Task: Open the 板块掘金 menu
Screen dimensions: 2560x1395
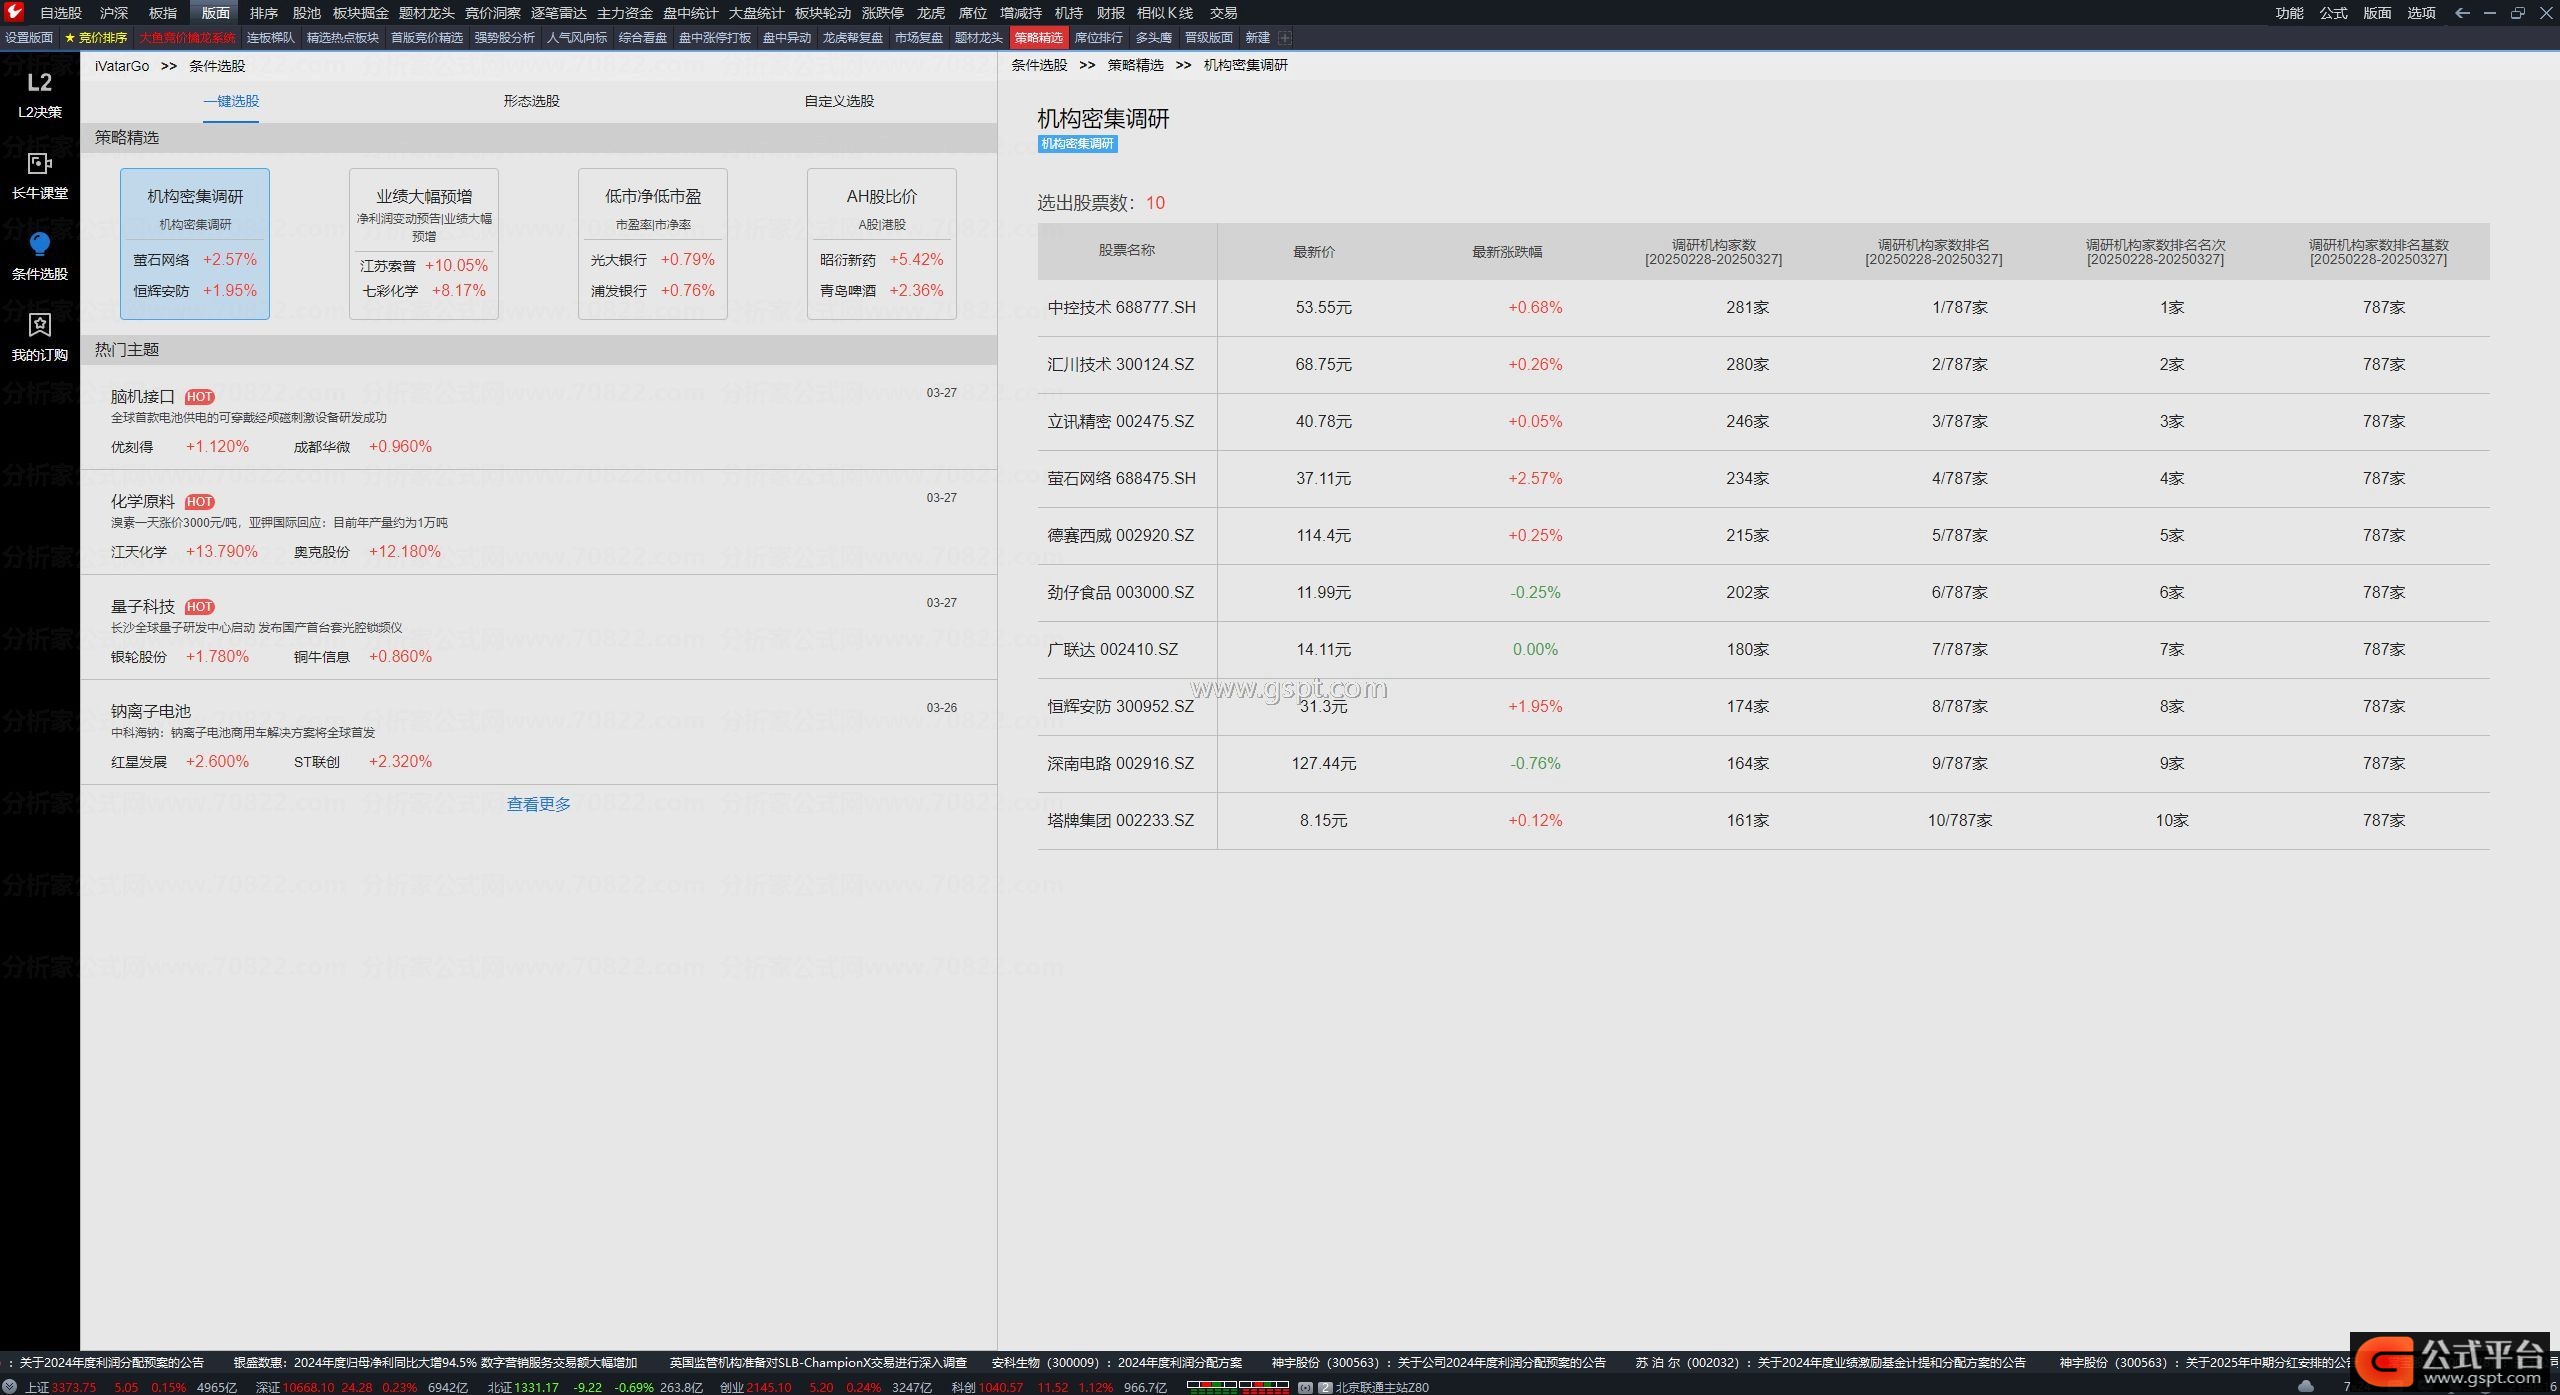Action: [x=361, y=13]
